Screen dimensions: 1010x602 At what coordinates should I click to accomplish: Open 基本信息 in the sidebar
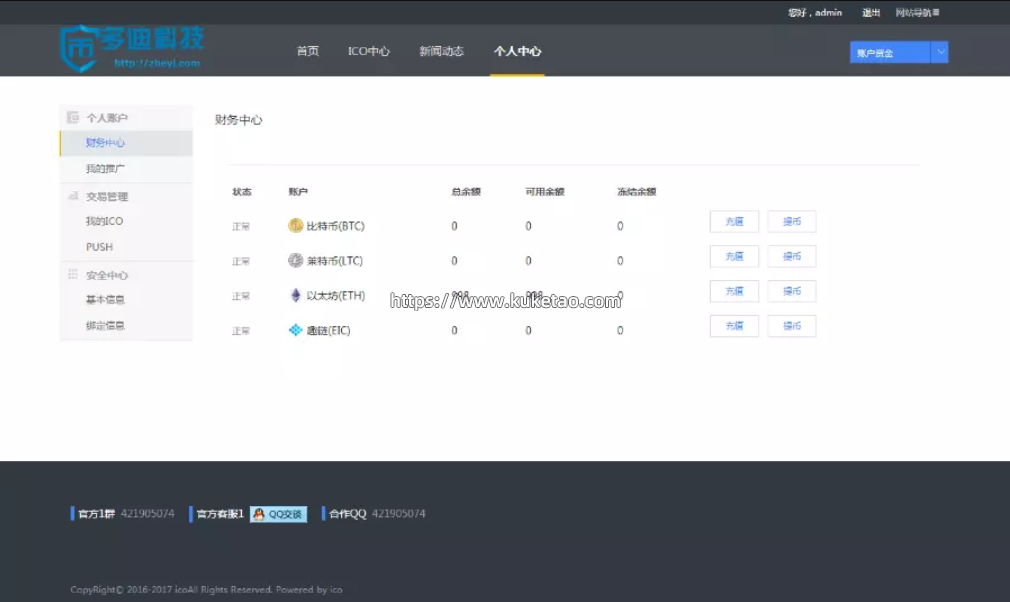coord(105,300)
